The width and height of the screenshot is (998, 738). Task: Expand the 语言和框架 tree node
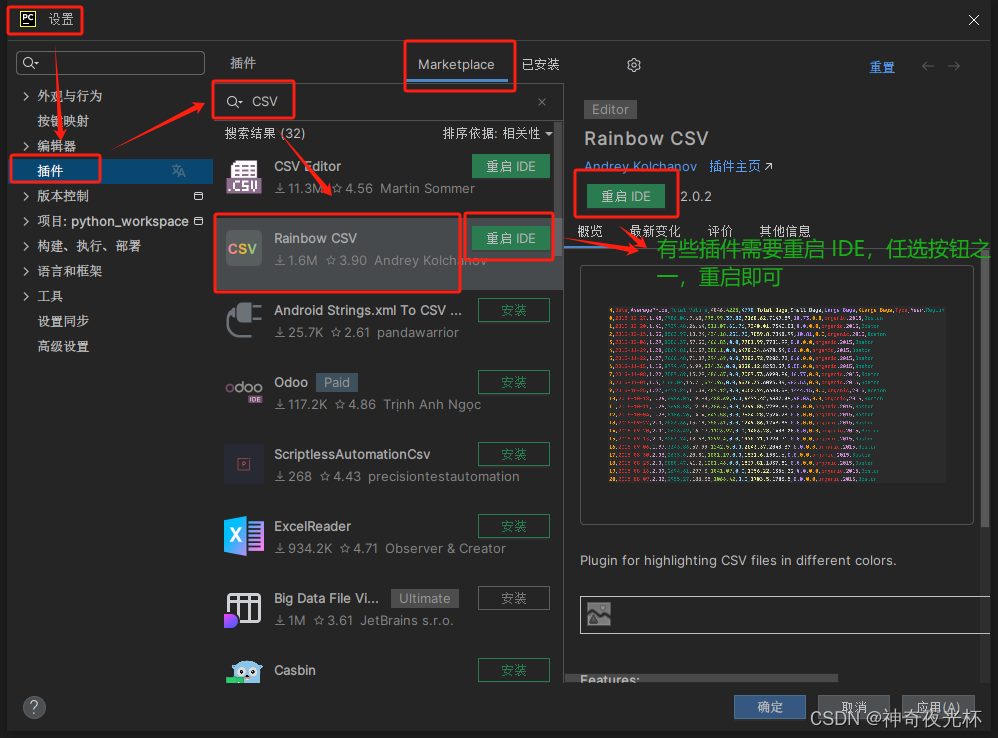(x=25, y=271)
